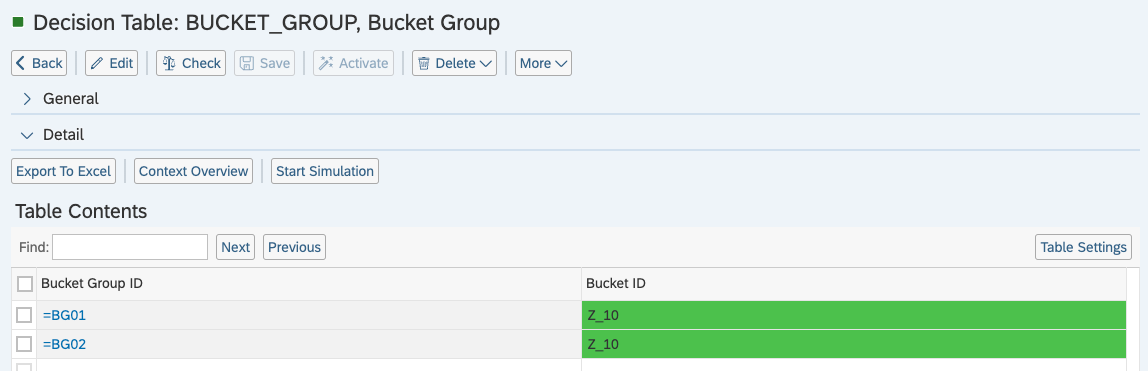Select the checkbox for row =BG02
This screenshot has width=1148, height=371.
pos(24,344)
